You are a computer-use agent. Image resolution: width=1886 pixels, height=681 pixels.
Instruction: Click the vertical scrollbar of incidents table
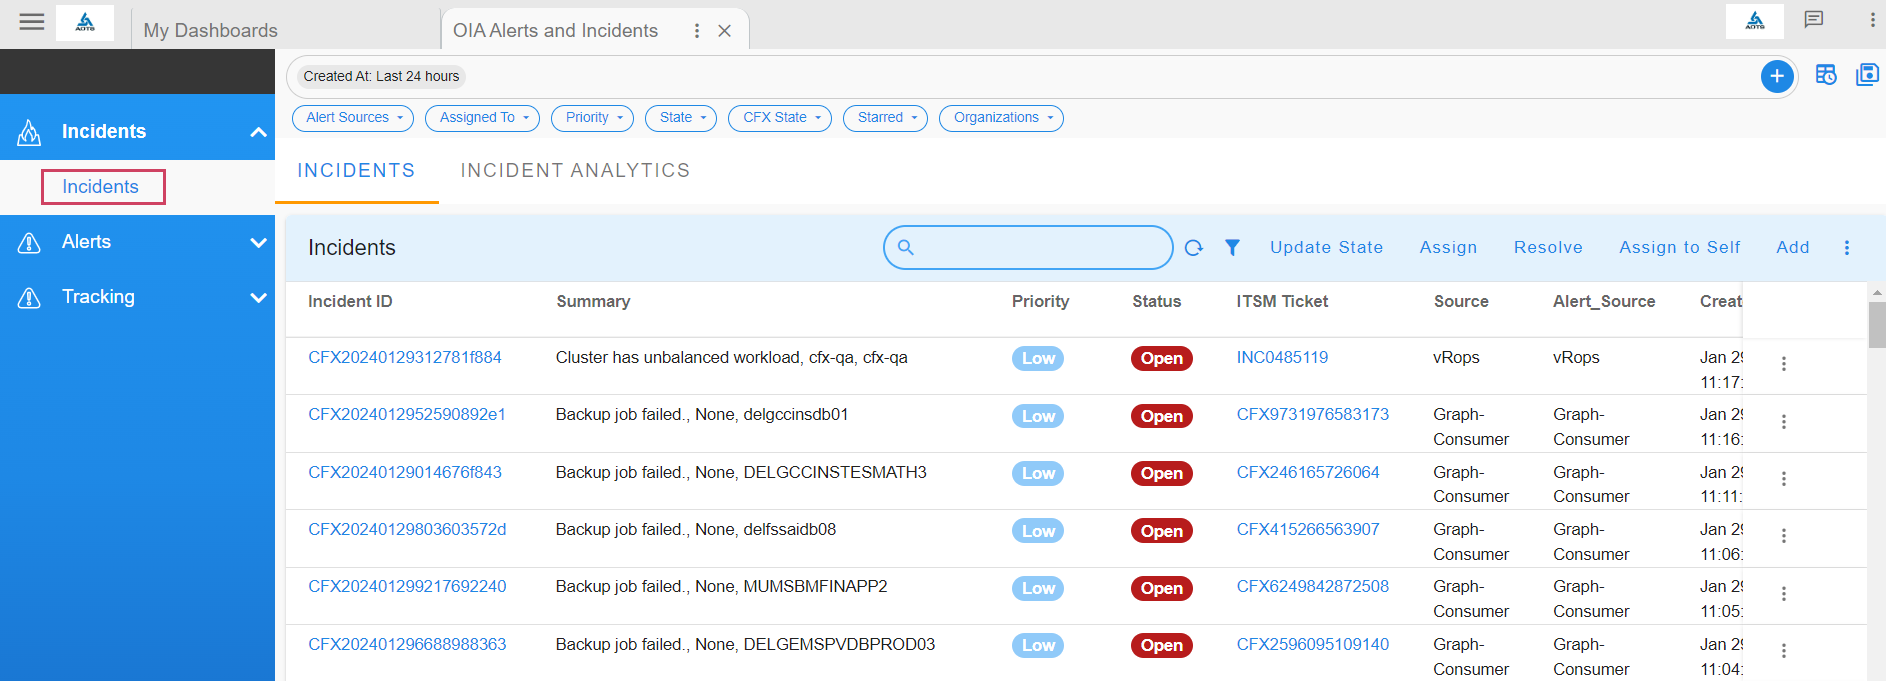pos(1876,325)
